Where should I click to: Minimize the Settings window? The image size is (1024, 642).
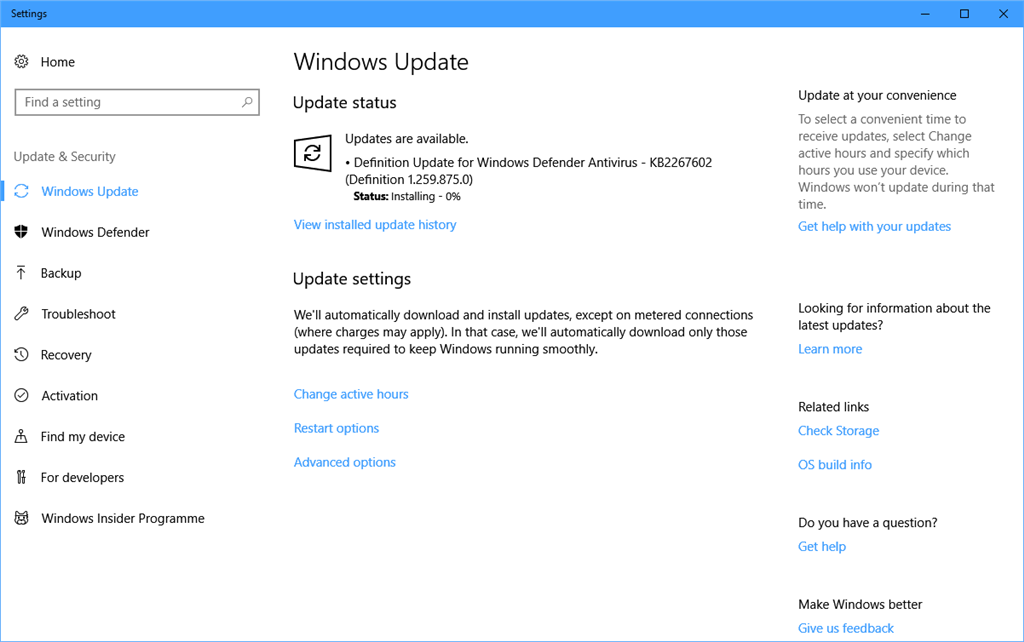(925, 14)
